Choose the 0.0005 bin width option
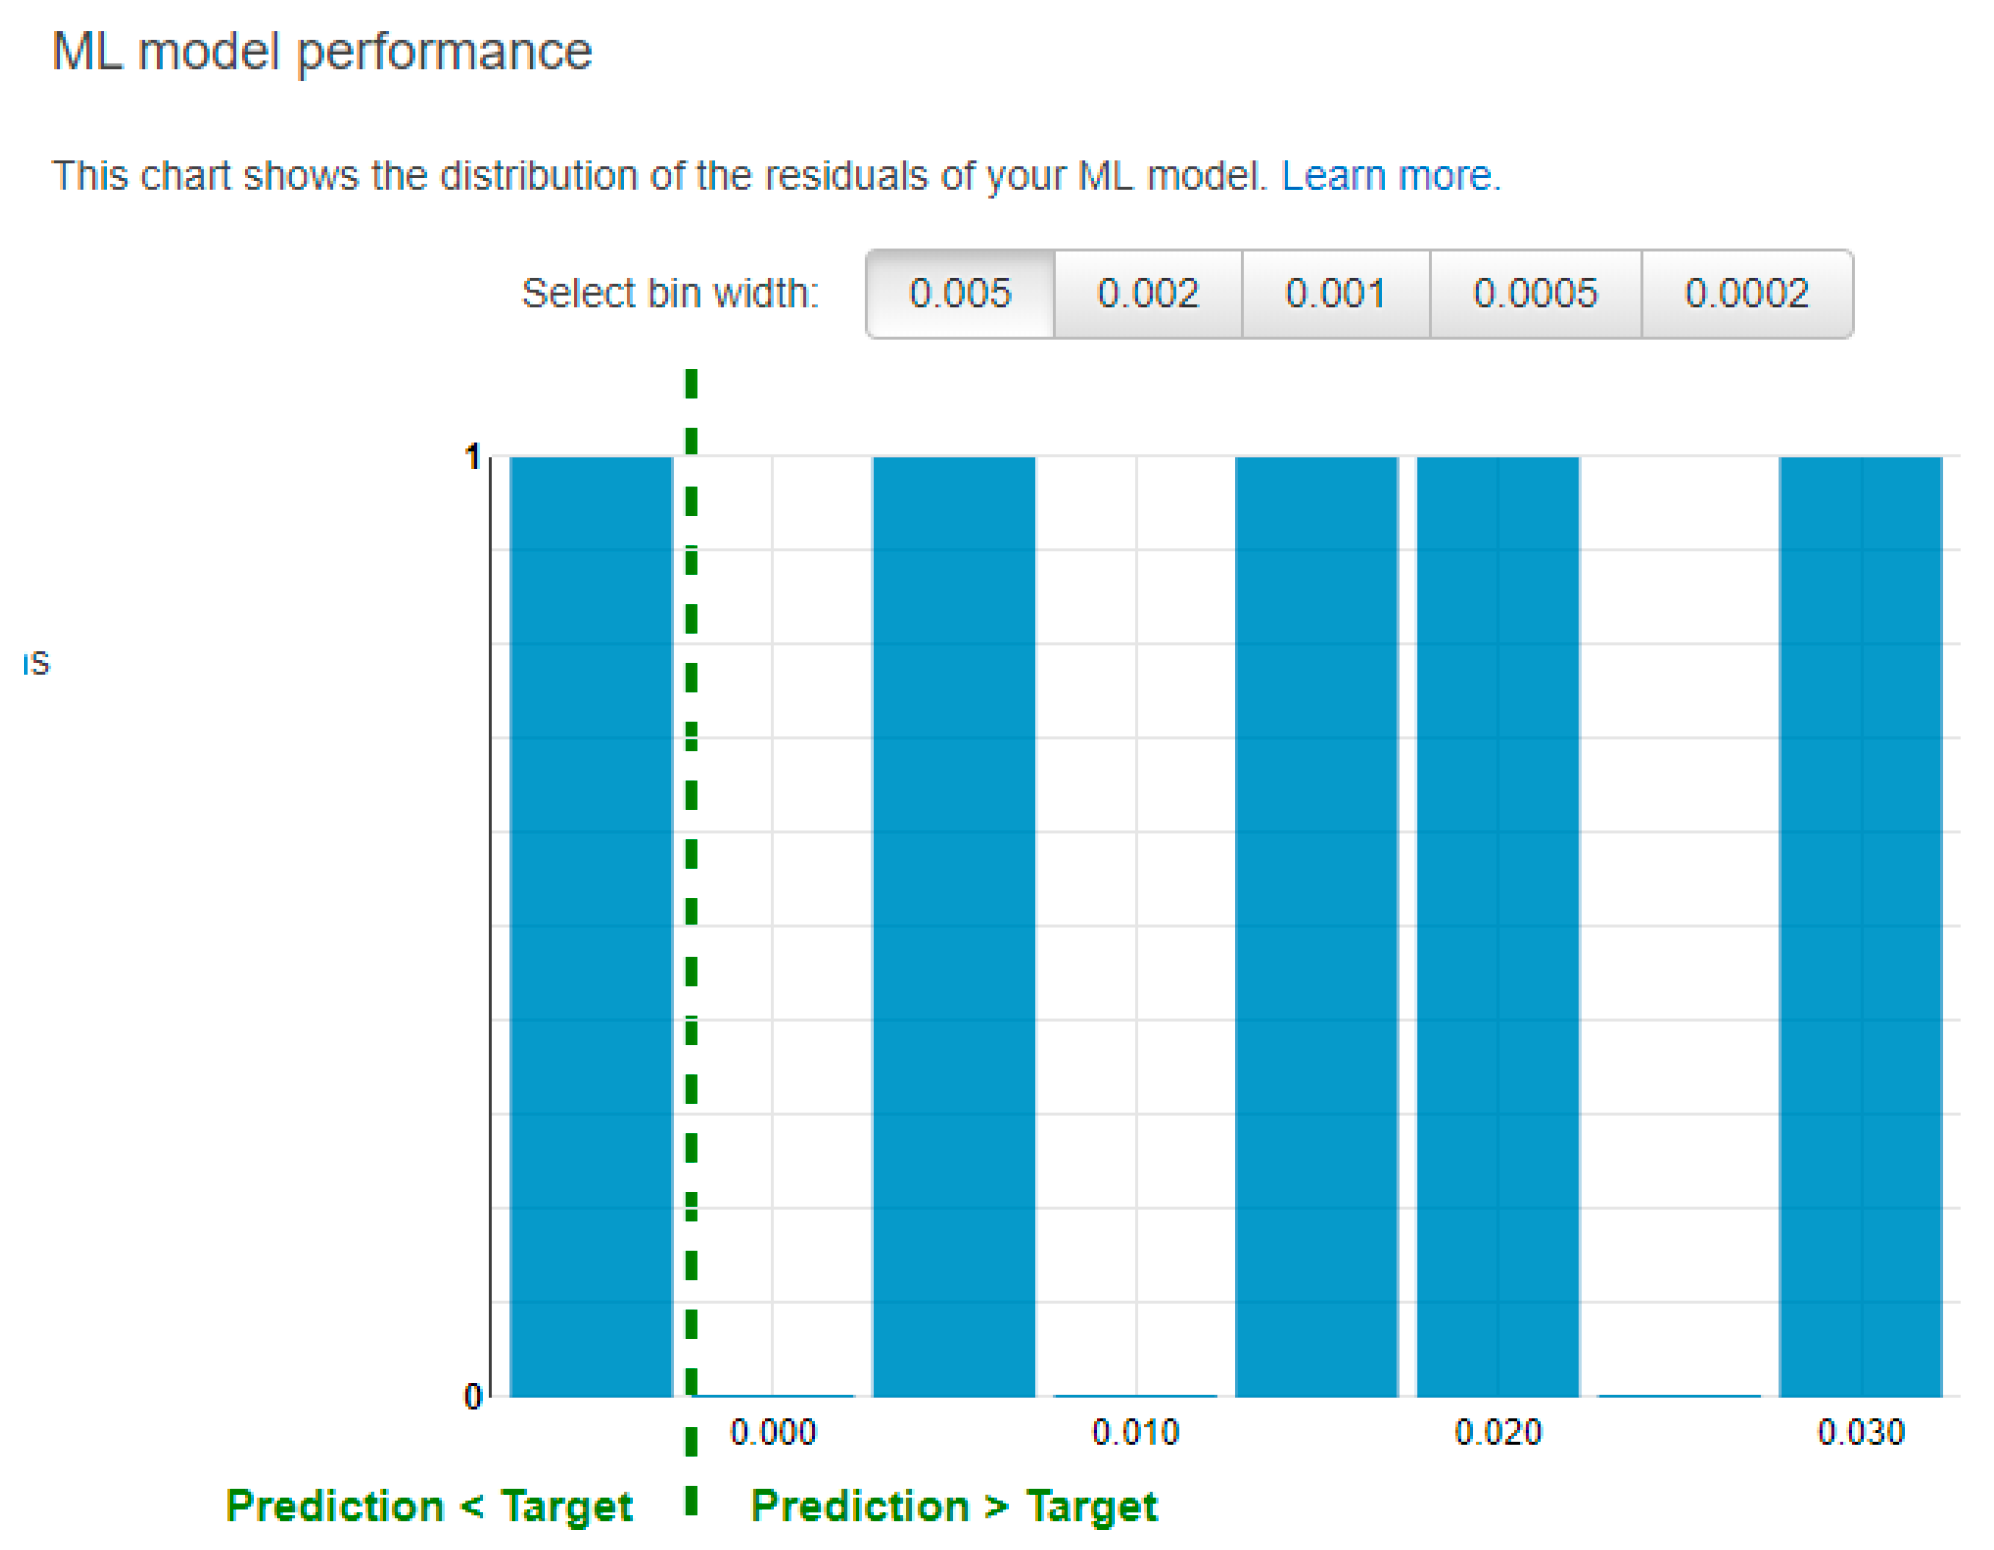The height and width of the screenshot is (1550, 1994). point(1534,294)
